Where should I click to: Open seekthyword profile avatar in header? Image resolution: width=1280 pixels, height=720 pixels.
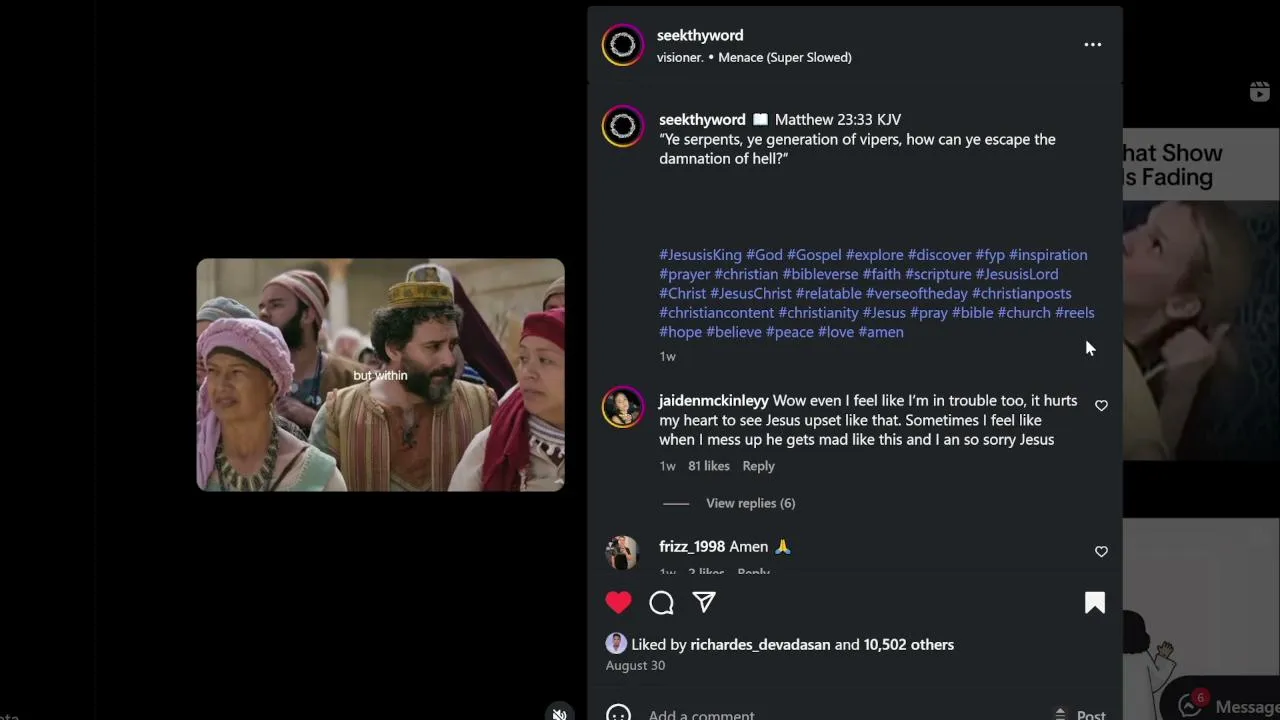pyautogui.click(x=622, y=45)
